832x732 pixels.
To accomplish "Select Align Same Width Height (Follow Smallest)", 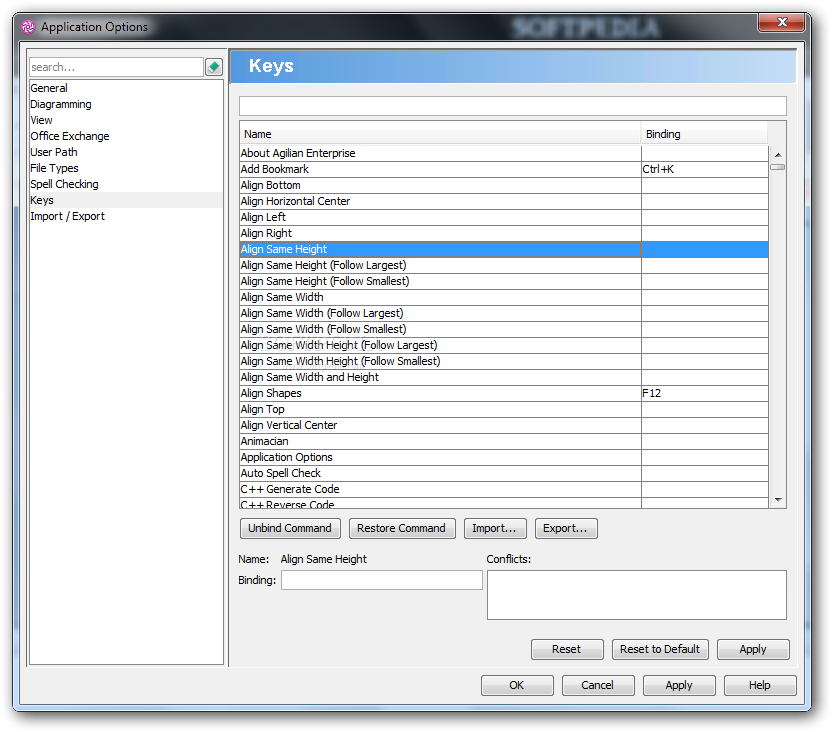I will pyautogui.click(x=504, y=361).
